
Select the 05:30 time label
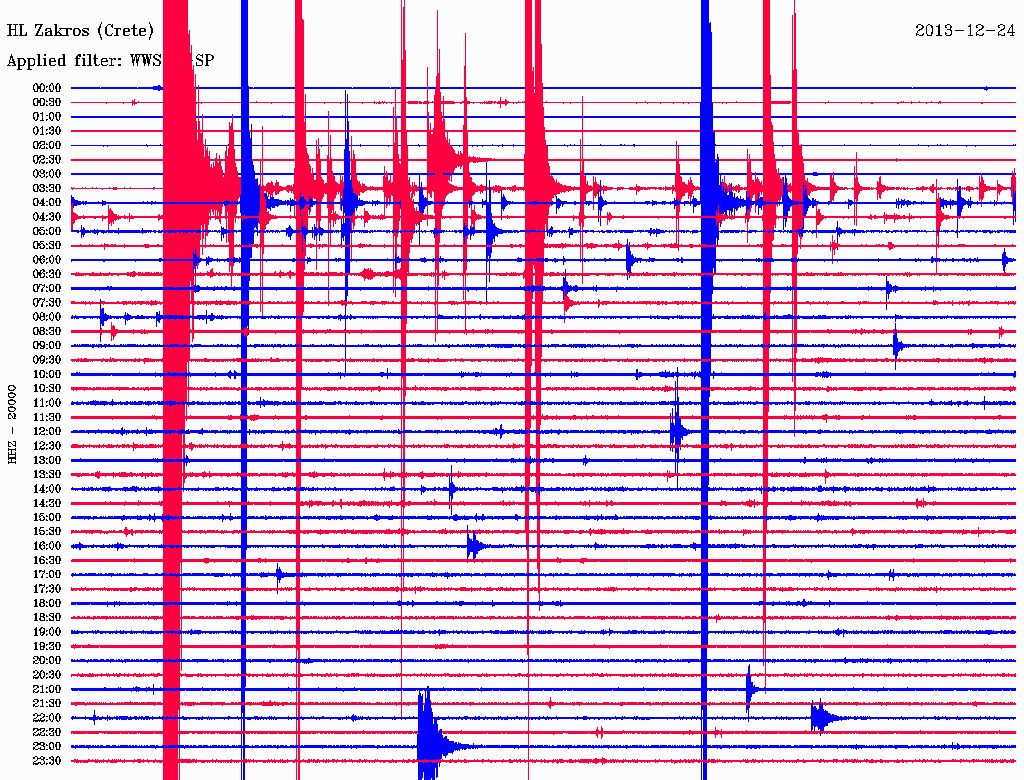[47, 246]
